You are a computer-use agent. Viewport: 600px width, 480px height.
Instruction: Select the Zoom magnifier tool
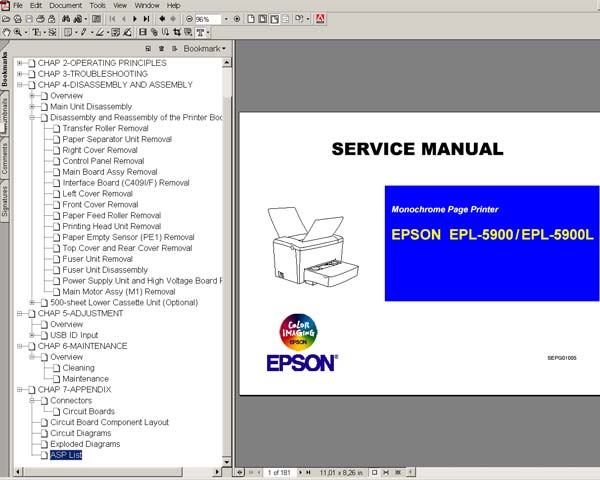[x=18, y=33]
